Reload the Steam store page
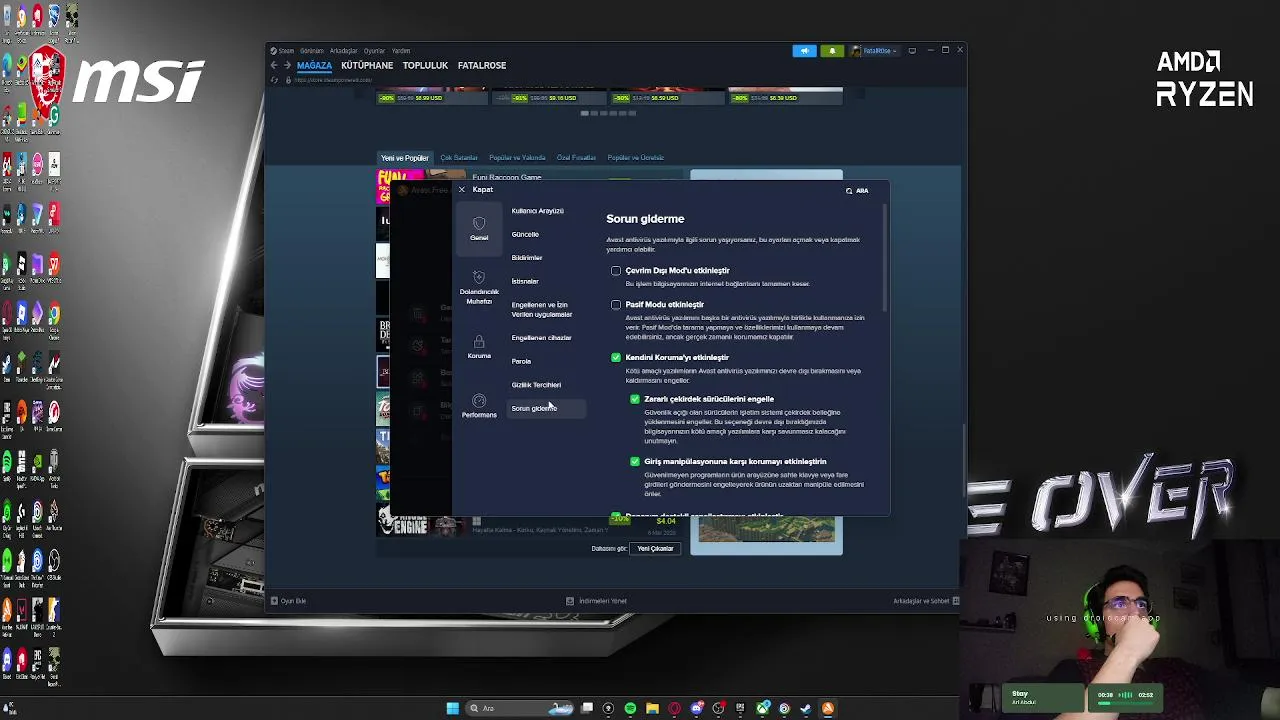 274,80
